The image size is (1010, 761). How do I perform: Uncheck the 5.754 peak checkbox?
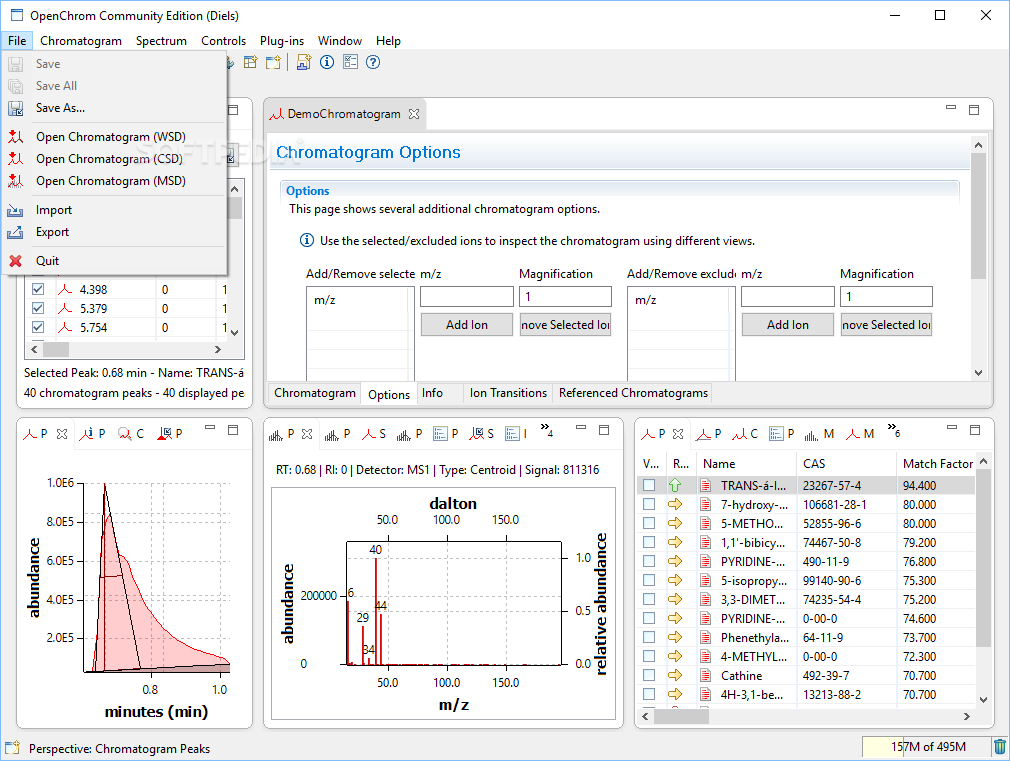(38, 327)
